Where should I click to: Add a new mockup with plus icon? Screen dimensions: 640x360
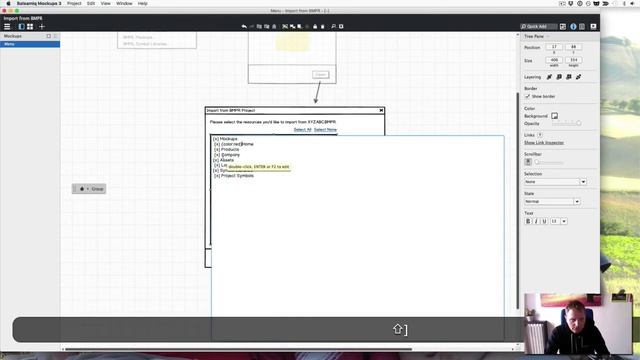[x=42, y=27]
